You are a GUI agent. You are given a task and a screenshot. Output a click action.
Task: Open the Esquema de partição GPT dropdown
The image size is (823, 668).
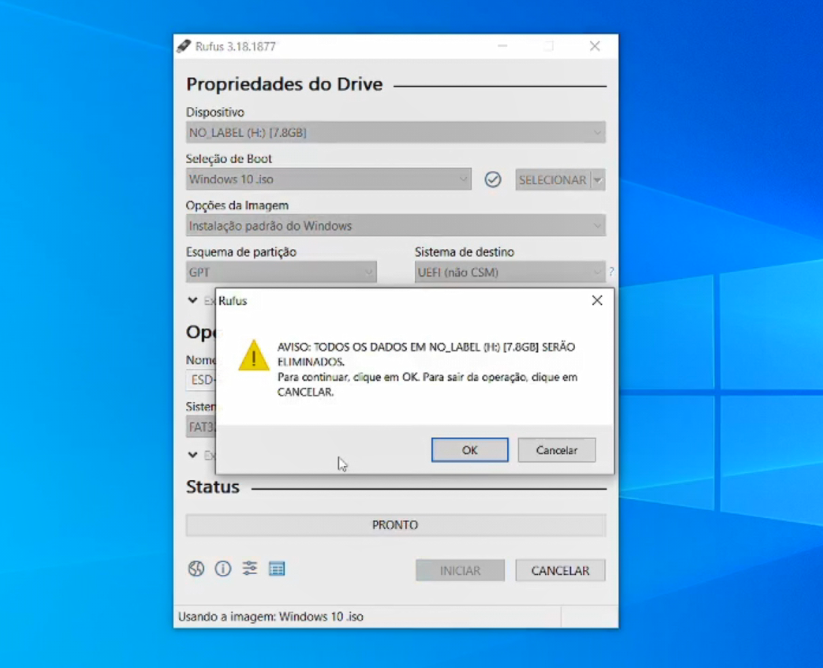click(x=281, y=272)
